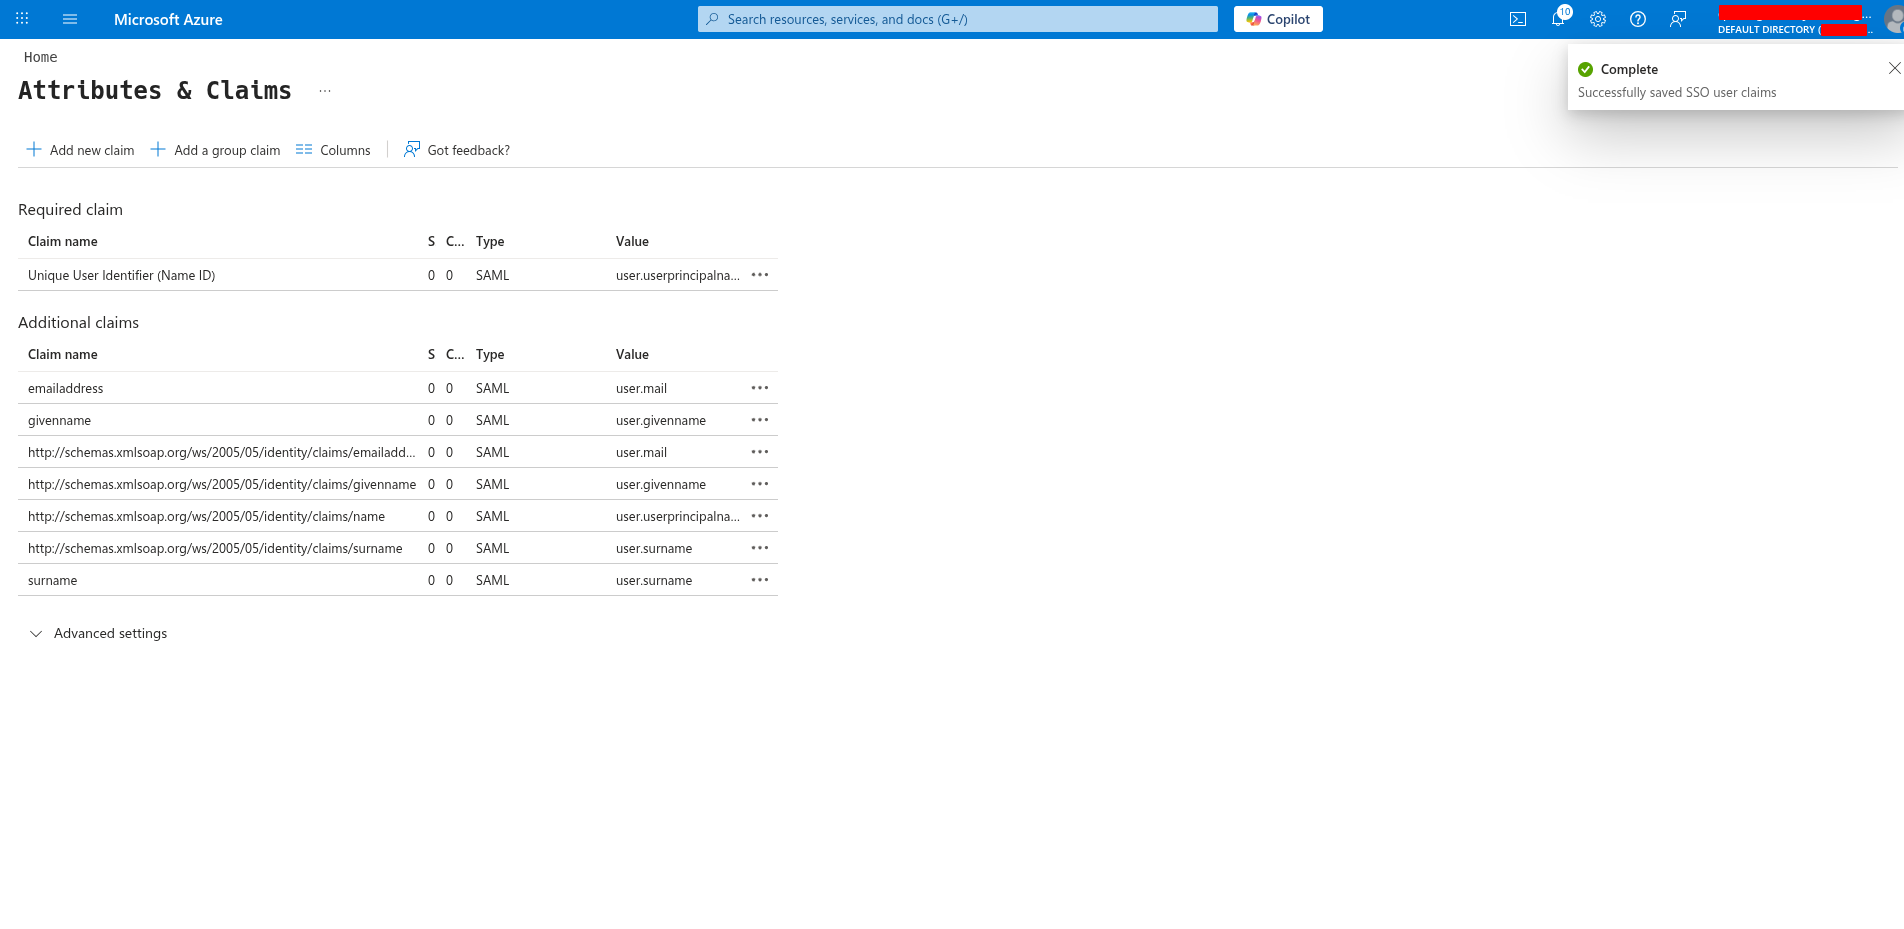Screen dimensions: 1904x929
Task: Go to Home breadcrumb
Action: [x=41, y=57]
